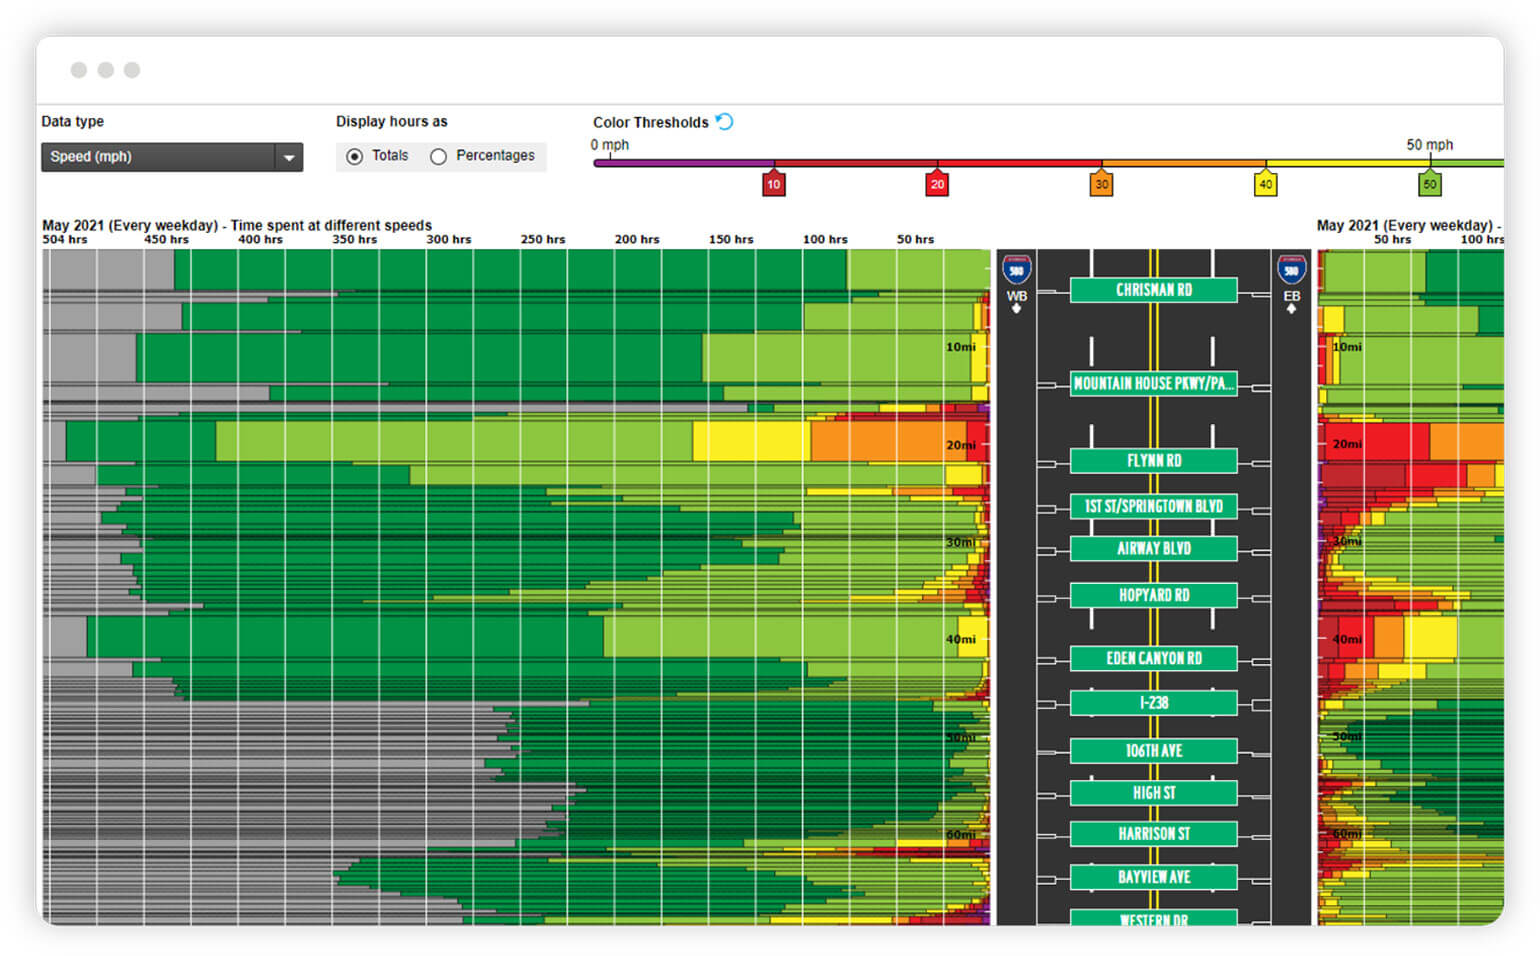
Task: Click the reset Color Thresholds refresh icon
Action: click(x=725, y=122)
